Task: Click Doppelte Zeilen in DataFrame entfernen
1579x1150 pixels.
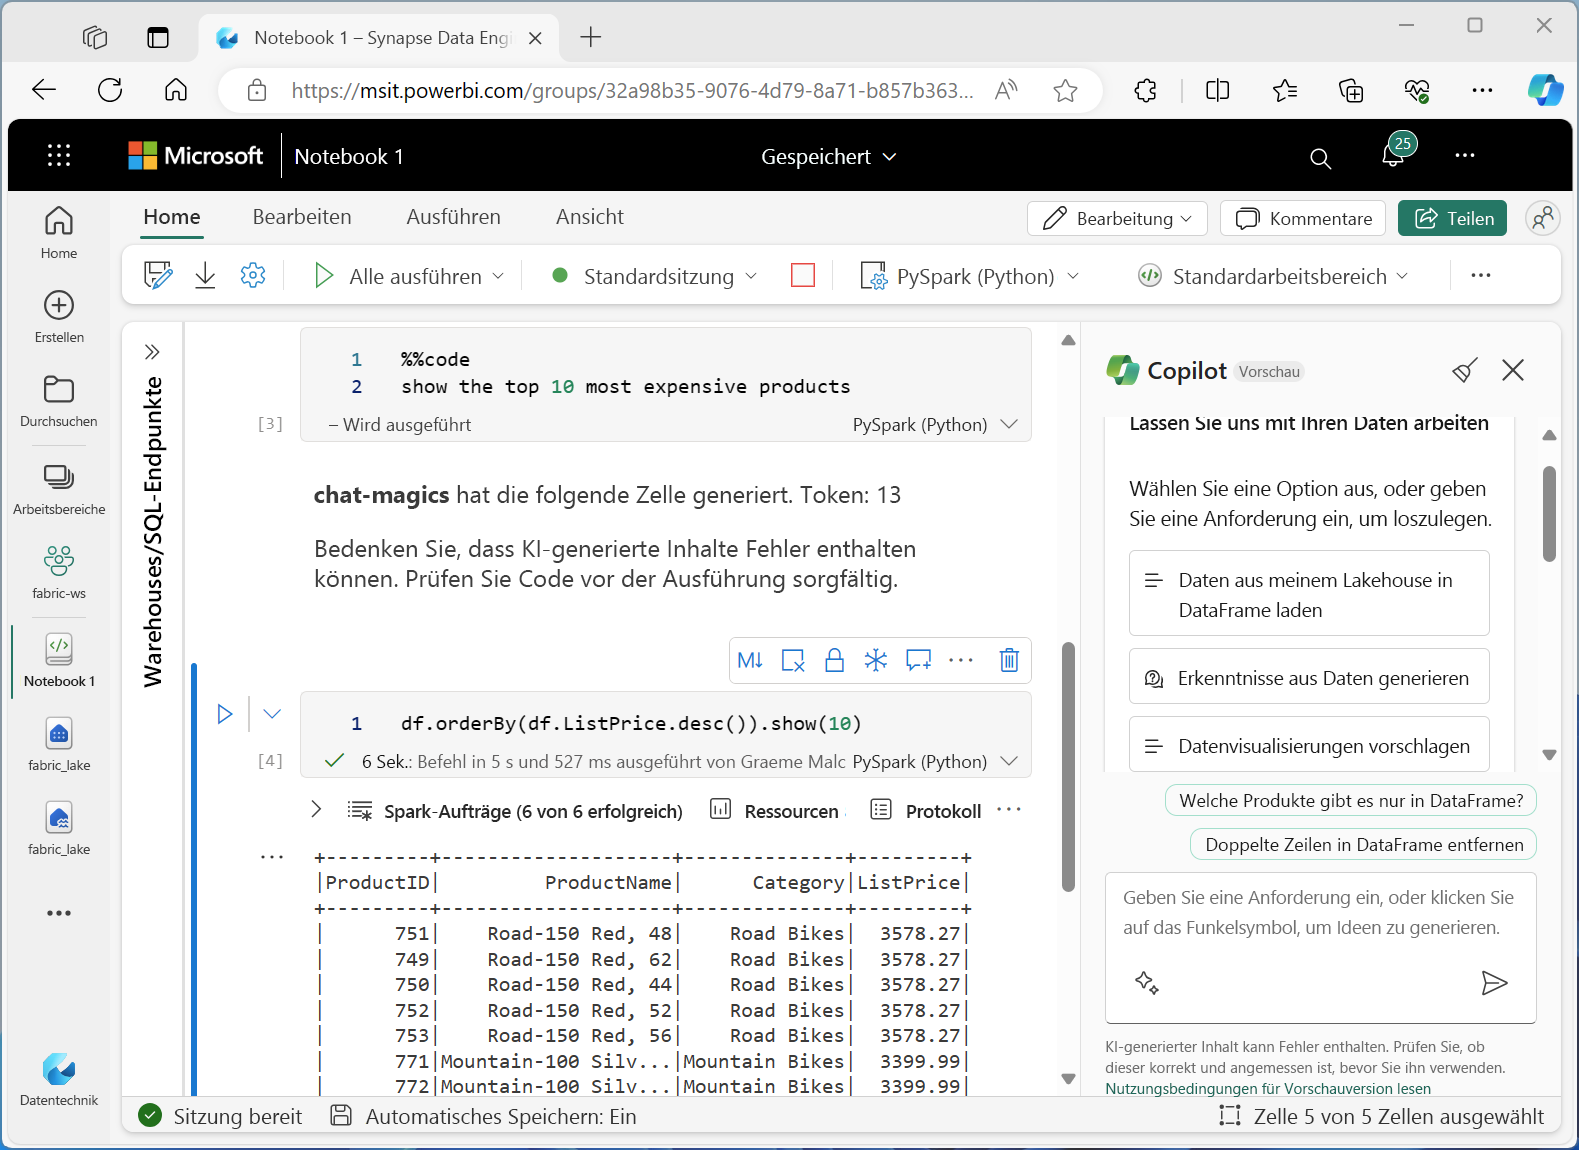Action: 1364,844
